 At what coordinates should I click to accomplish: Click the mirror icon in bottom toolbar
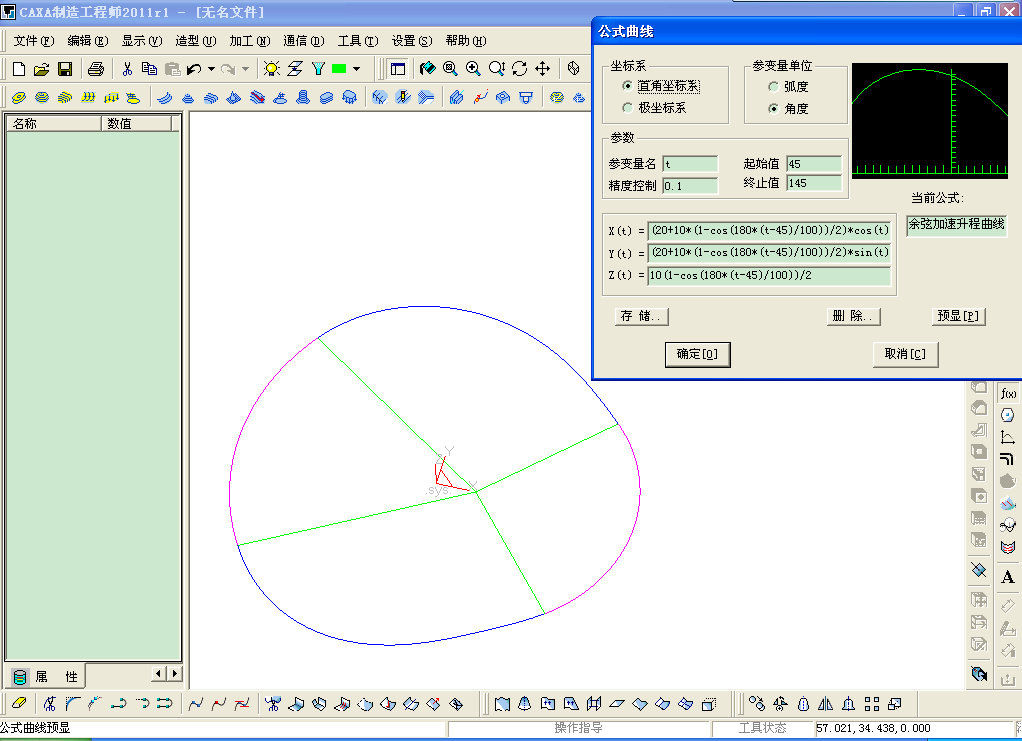(825, 704)
